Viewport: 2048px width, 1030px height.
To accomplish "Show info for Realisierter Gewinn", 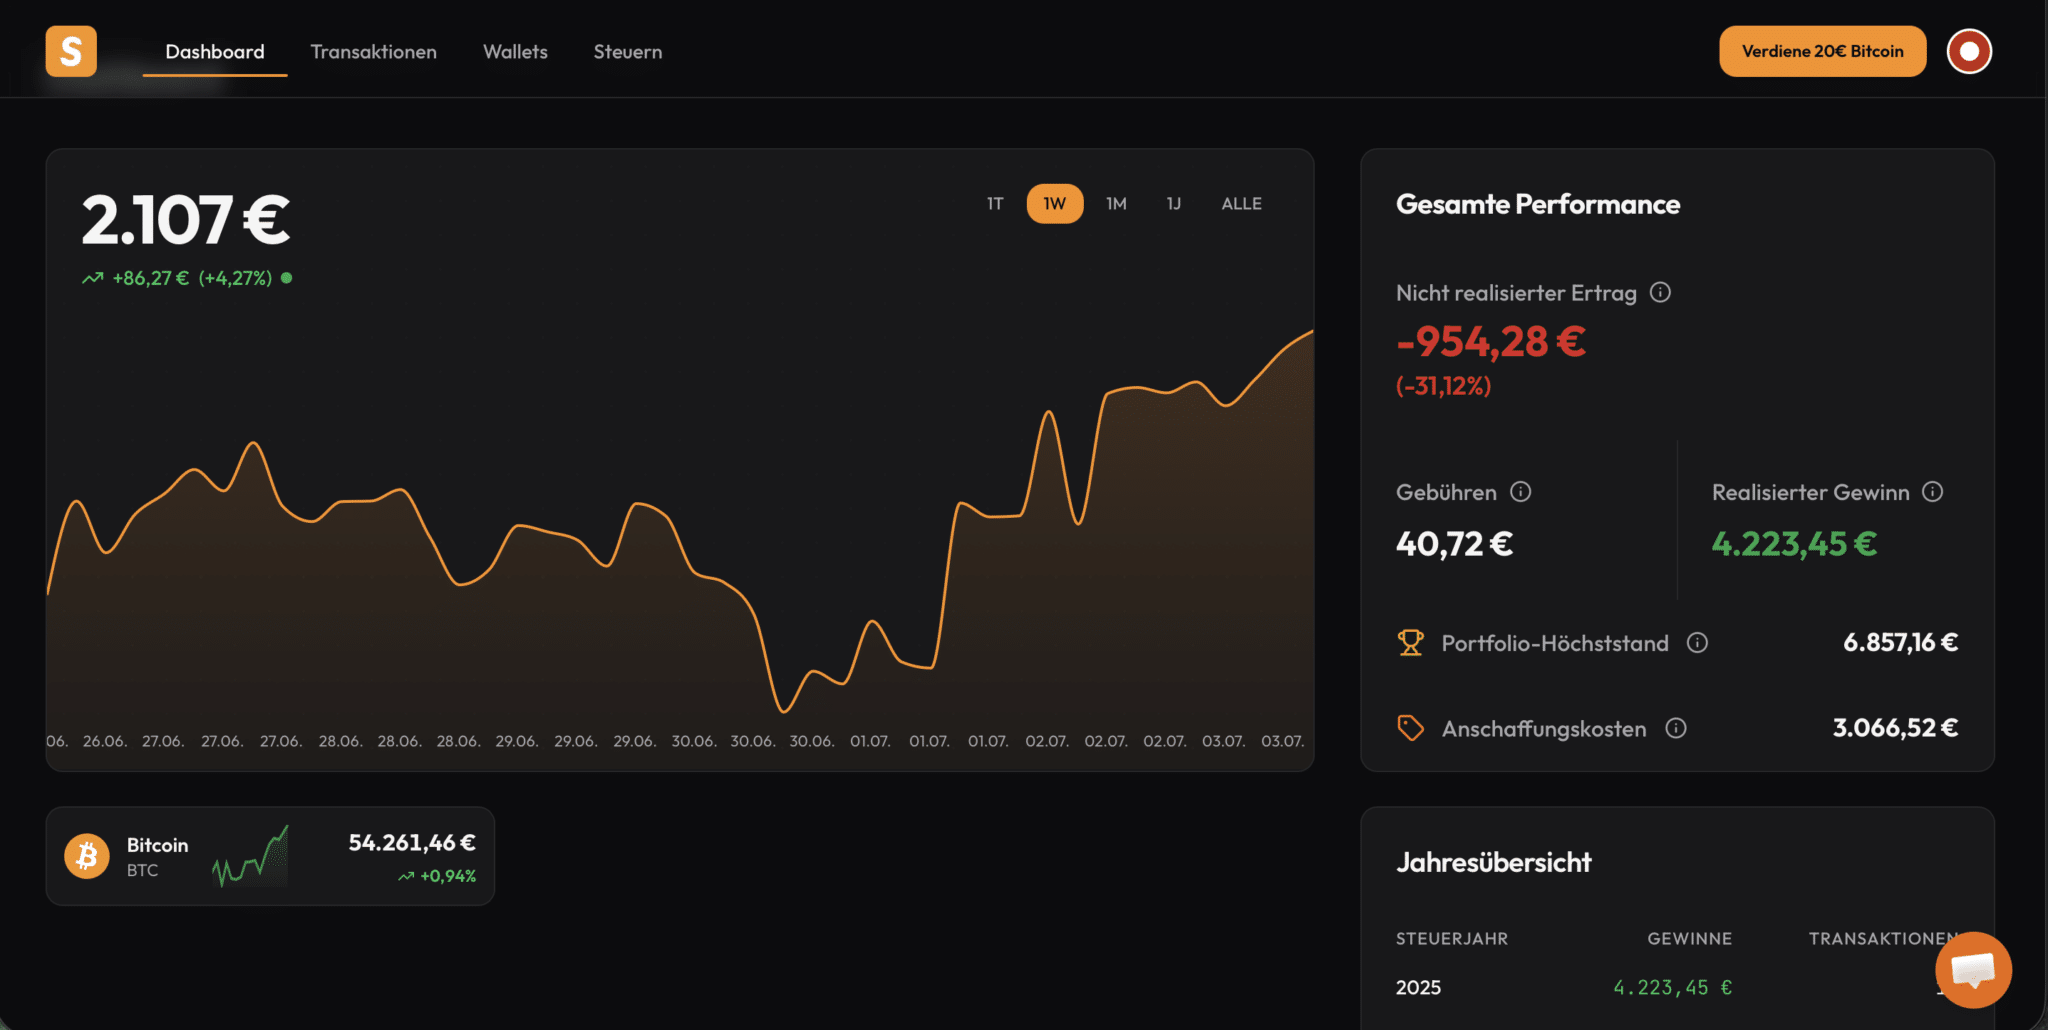I will click(x=1932, y=491).
